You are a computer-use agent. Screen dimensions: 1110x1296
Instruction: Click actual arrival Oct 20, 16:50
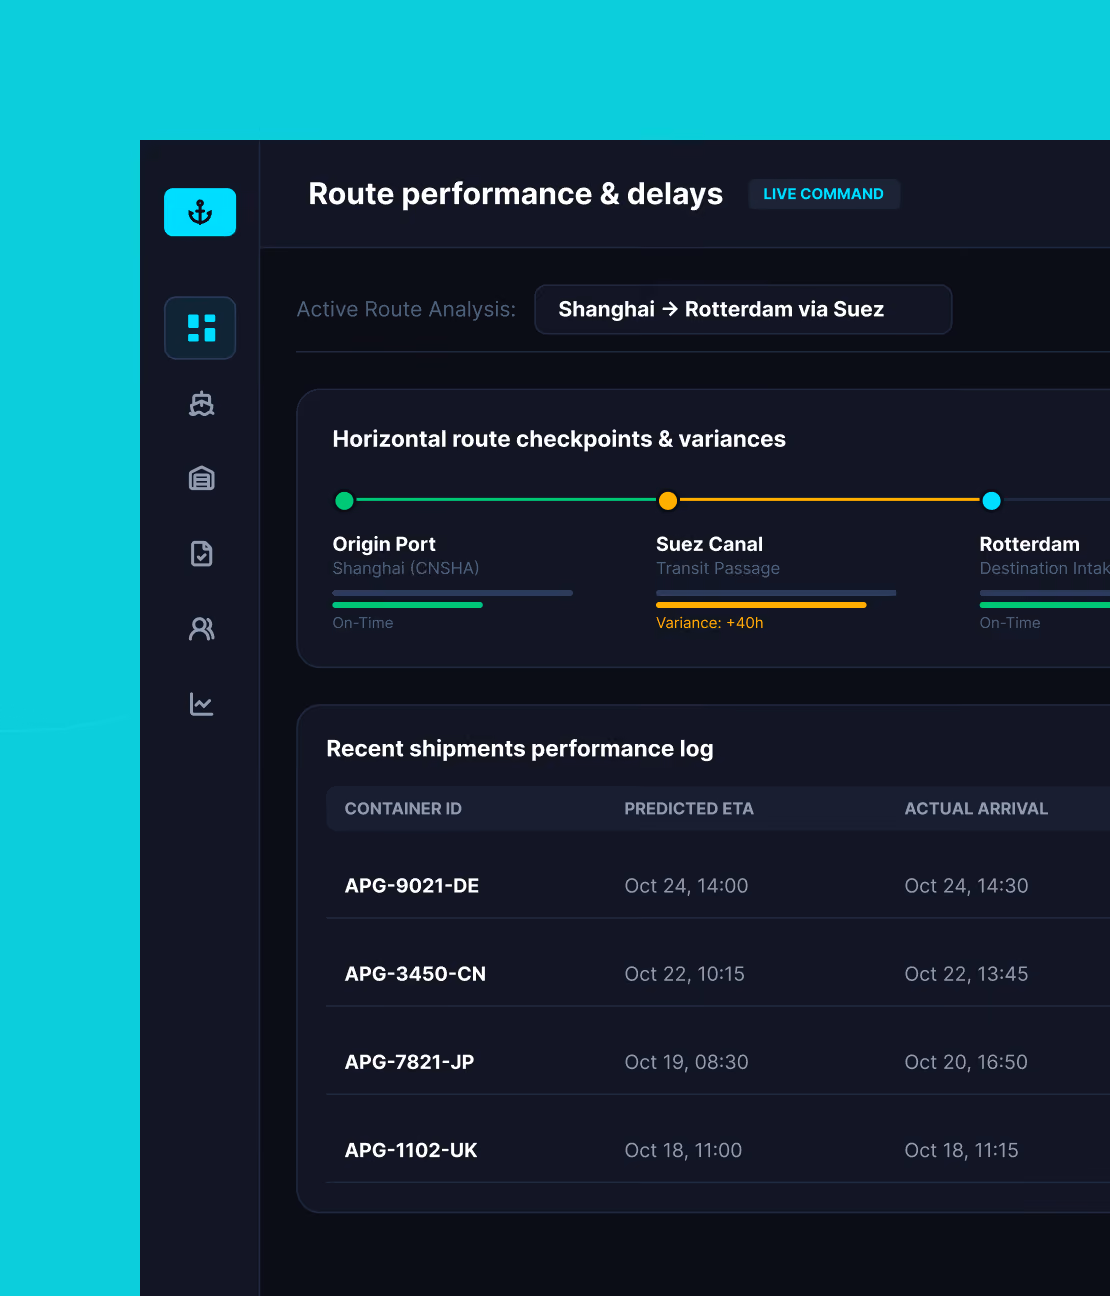pos(966,1062)
